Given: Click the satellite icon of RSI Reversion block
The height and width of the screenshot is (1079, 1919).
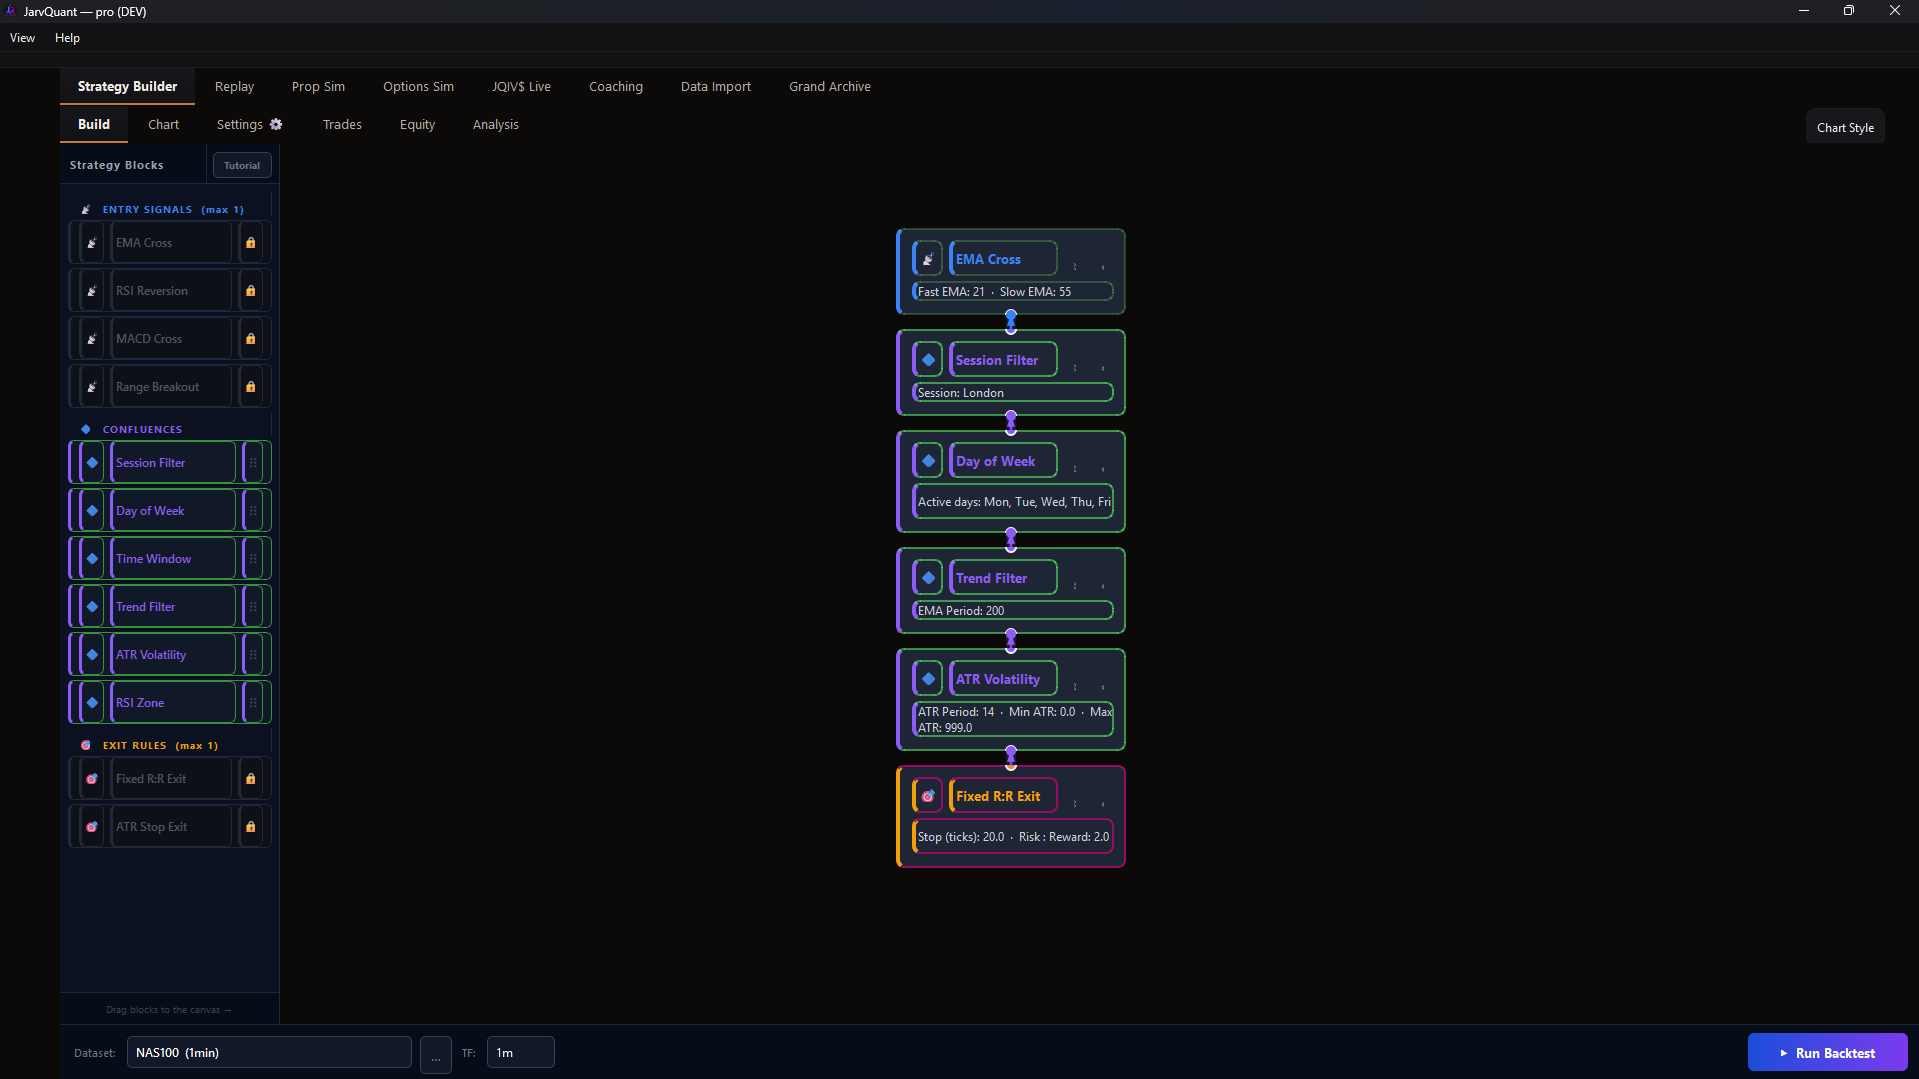Looking at the screenshot, I should point(92,291).
